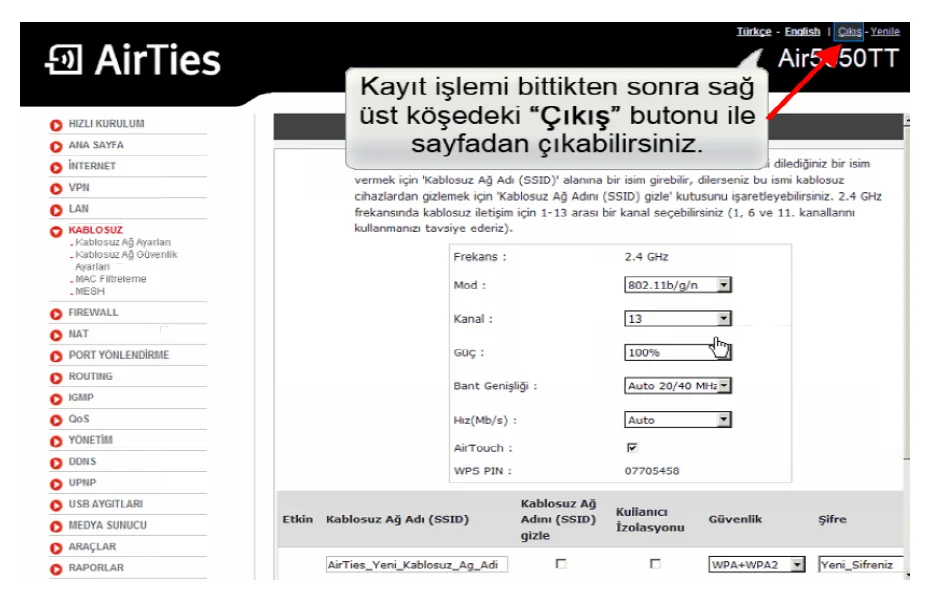Toggle the AirTouch checkbox
The height and width of the screenshot is (590, 926).
click(x=632, y=448)
